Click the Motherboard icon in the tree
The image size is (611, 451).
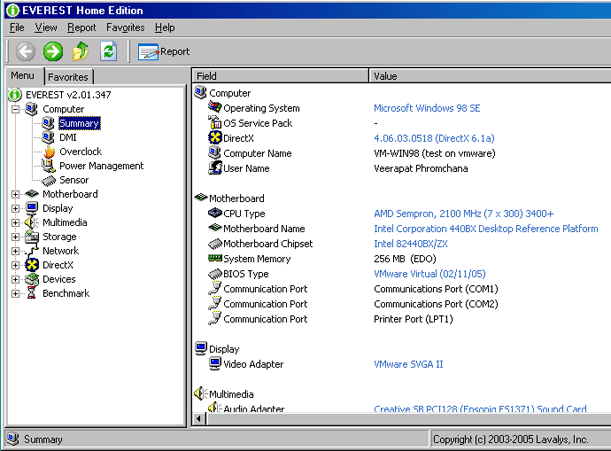(x=32, y=194)
